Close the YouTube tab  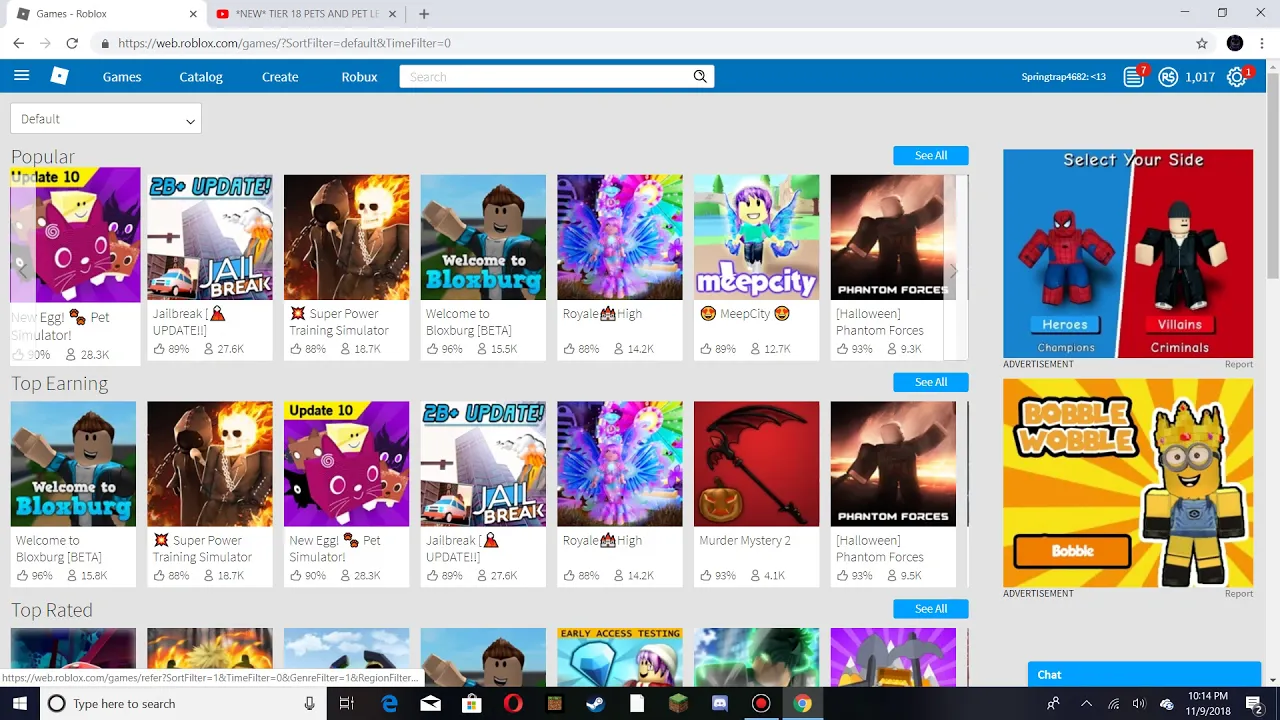pos(393,14)
